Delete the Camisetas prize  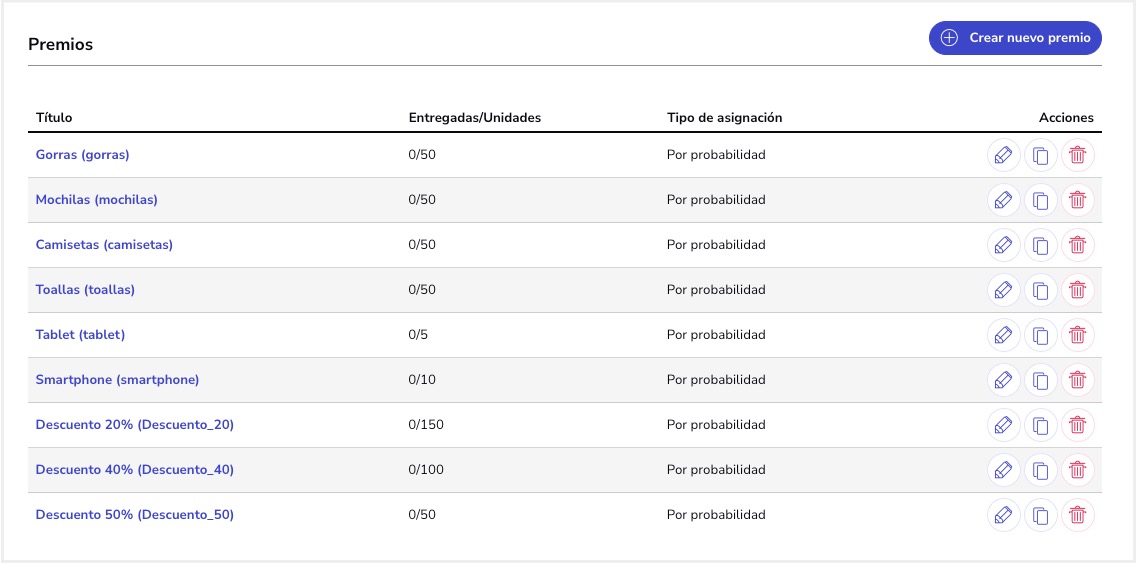click(x=1077, y=245)
